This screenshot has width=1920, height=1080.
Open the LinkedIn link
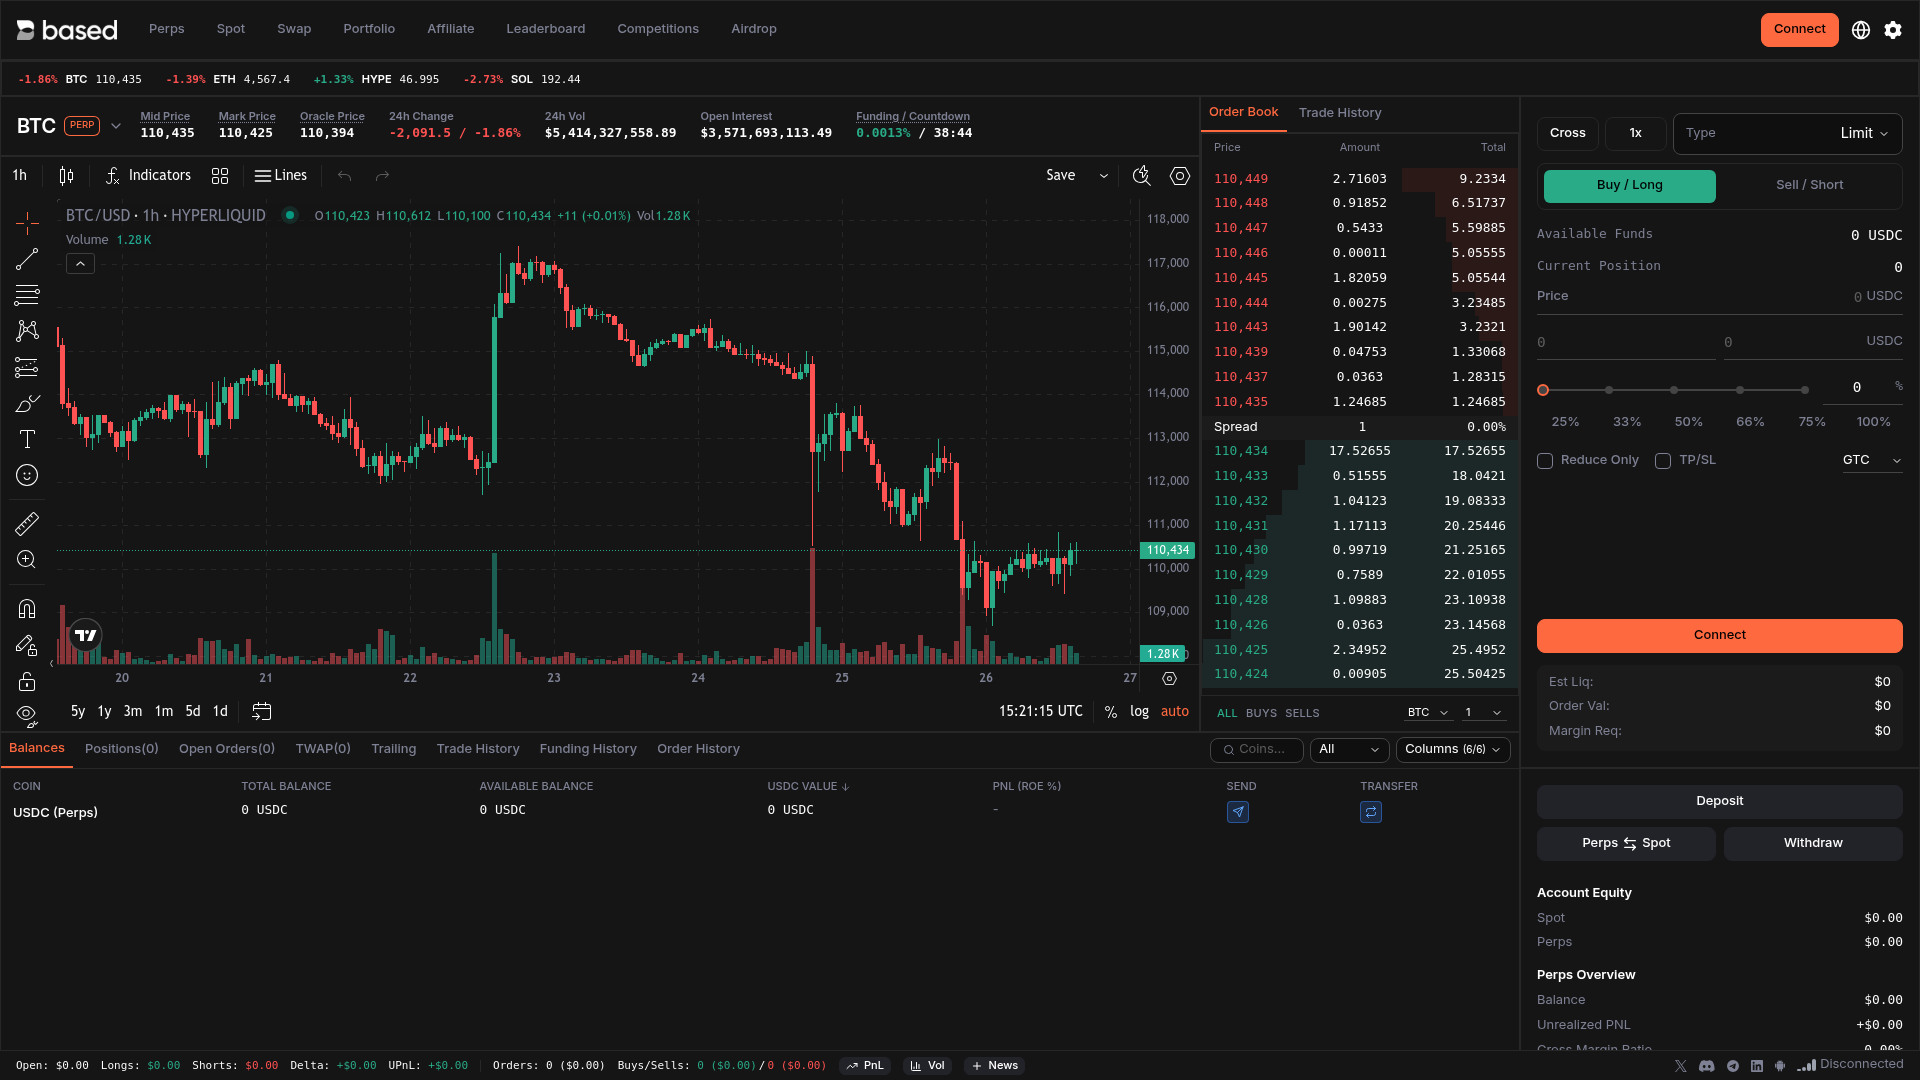(x=1757, y=1066)
